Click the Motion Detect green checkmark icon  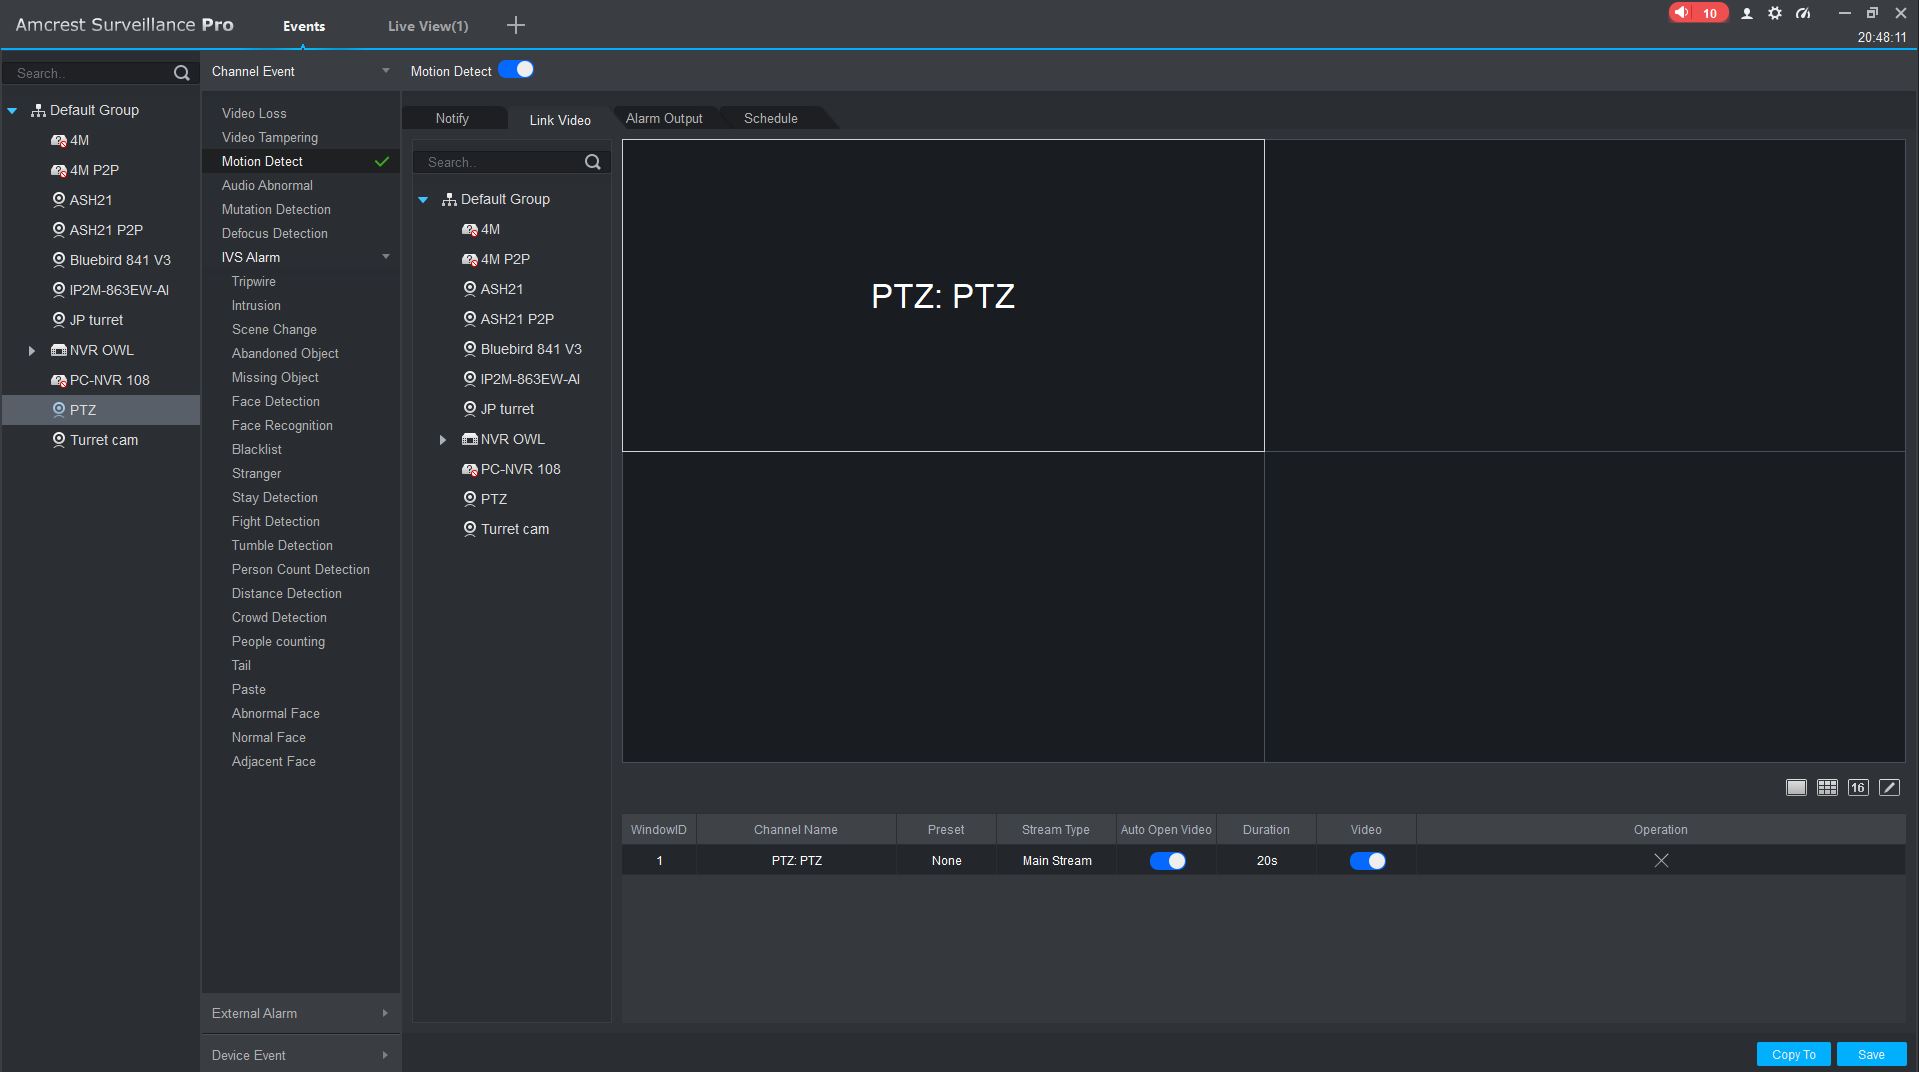click(x=381, y=161)
